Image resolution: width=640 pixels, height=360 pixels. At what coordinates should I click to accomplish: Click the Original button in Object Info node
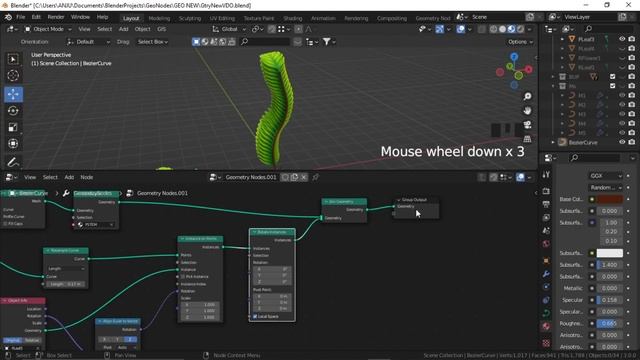[12, 340]
